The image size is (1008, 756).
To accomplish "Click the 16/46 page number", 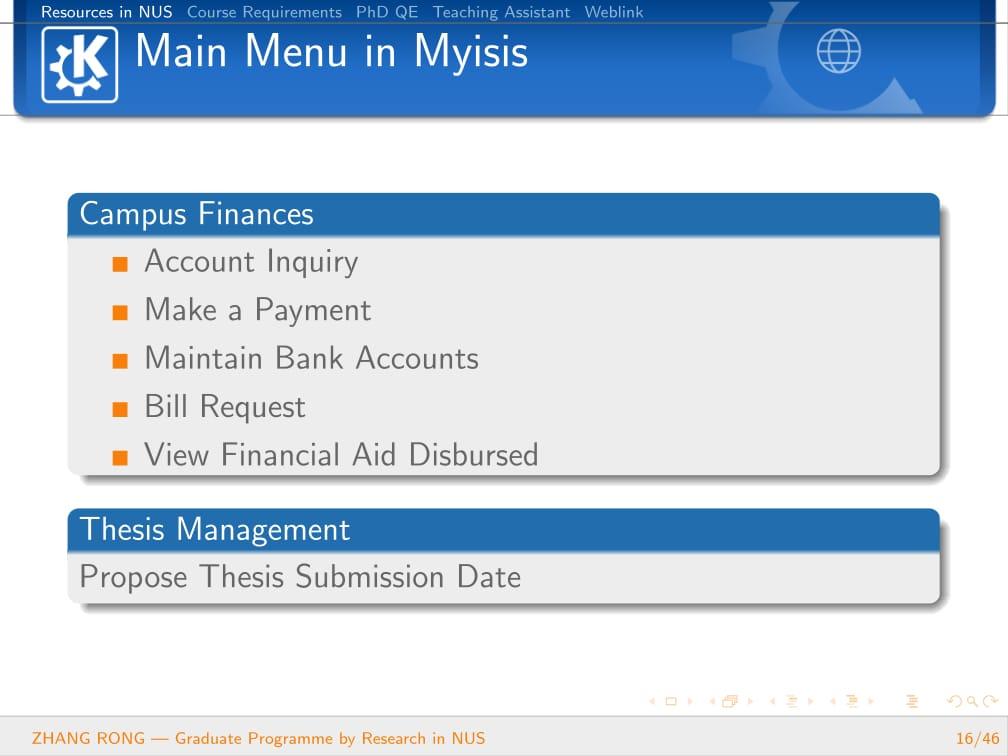I will [977, 738].
